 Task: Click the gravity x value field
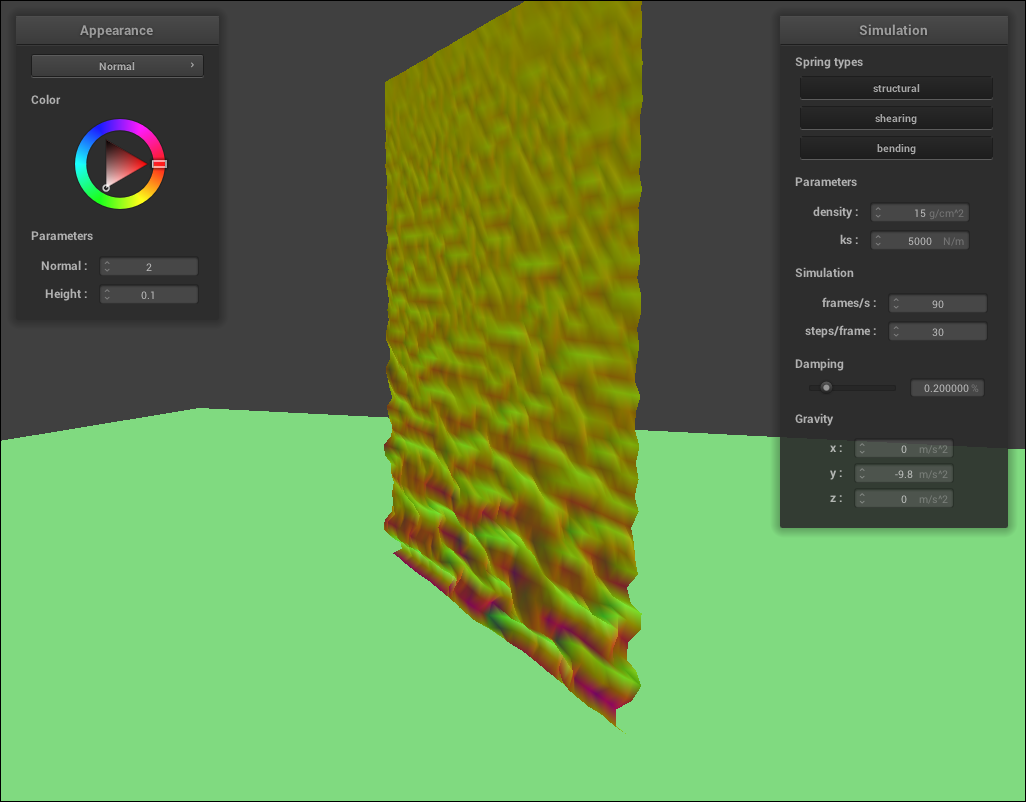903,450
